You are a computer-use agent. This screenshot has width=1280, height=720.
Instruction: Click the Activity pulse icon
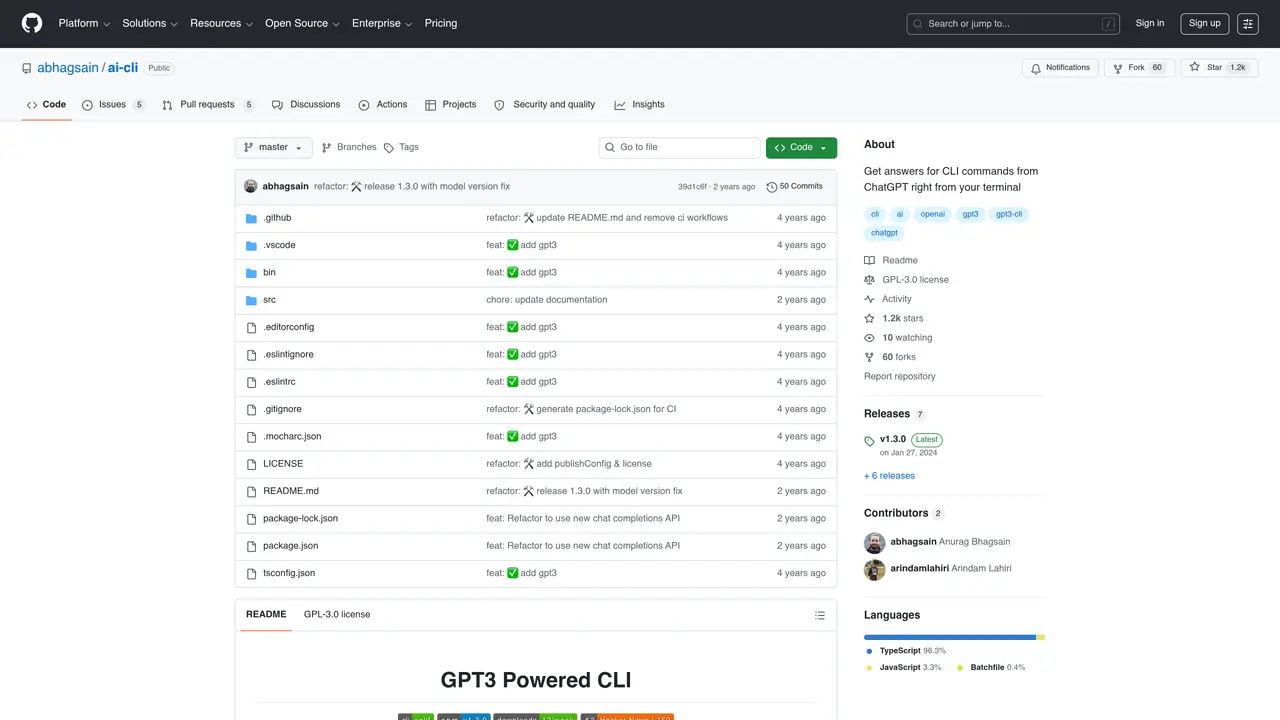pos(870,299)
